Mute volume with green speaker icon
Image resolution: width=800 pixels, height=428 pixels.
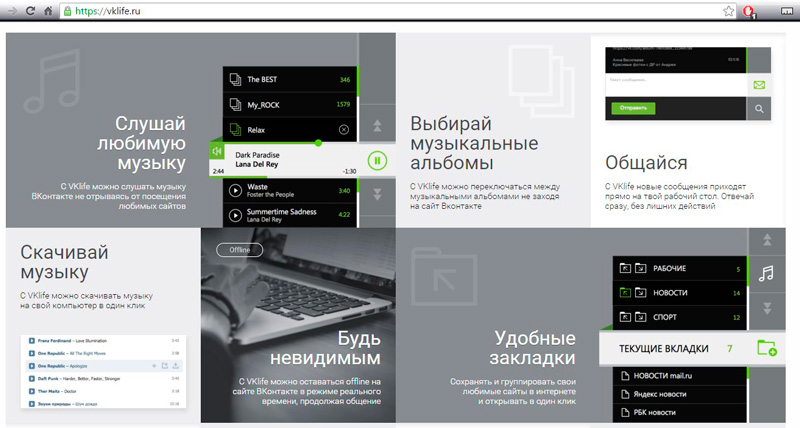click(217, 151)
